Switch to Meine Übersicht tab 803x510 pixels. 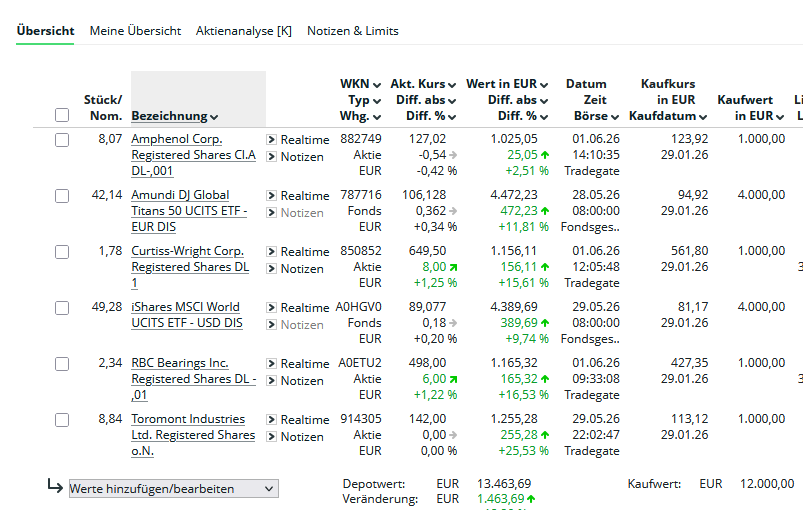click(135, 31)
